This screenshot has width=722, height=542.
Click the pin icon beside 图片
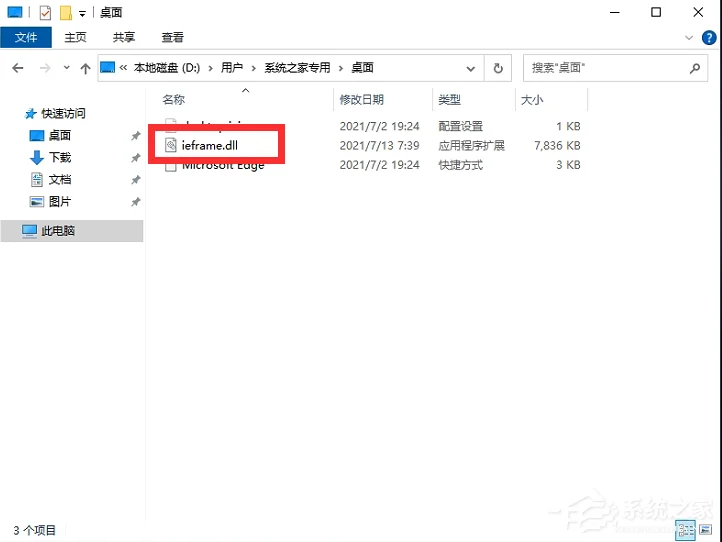(135, 202)
